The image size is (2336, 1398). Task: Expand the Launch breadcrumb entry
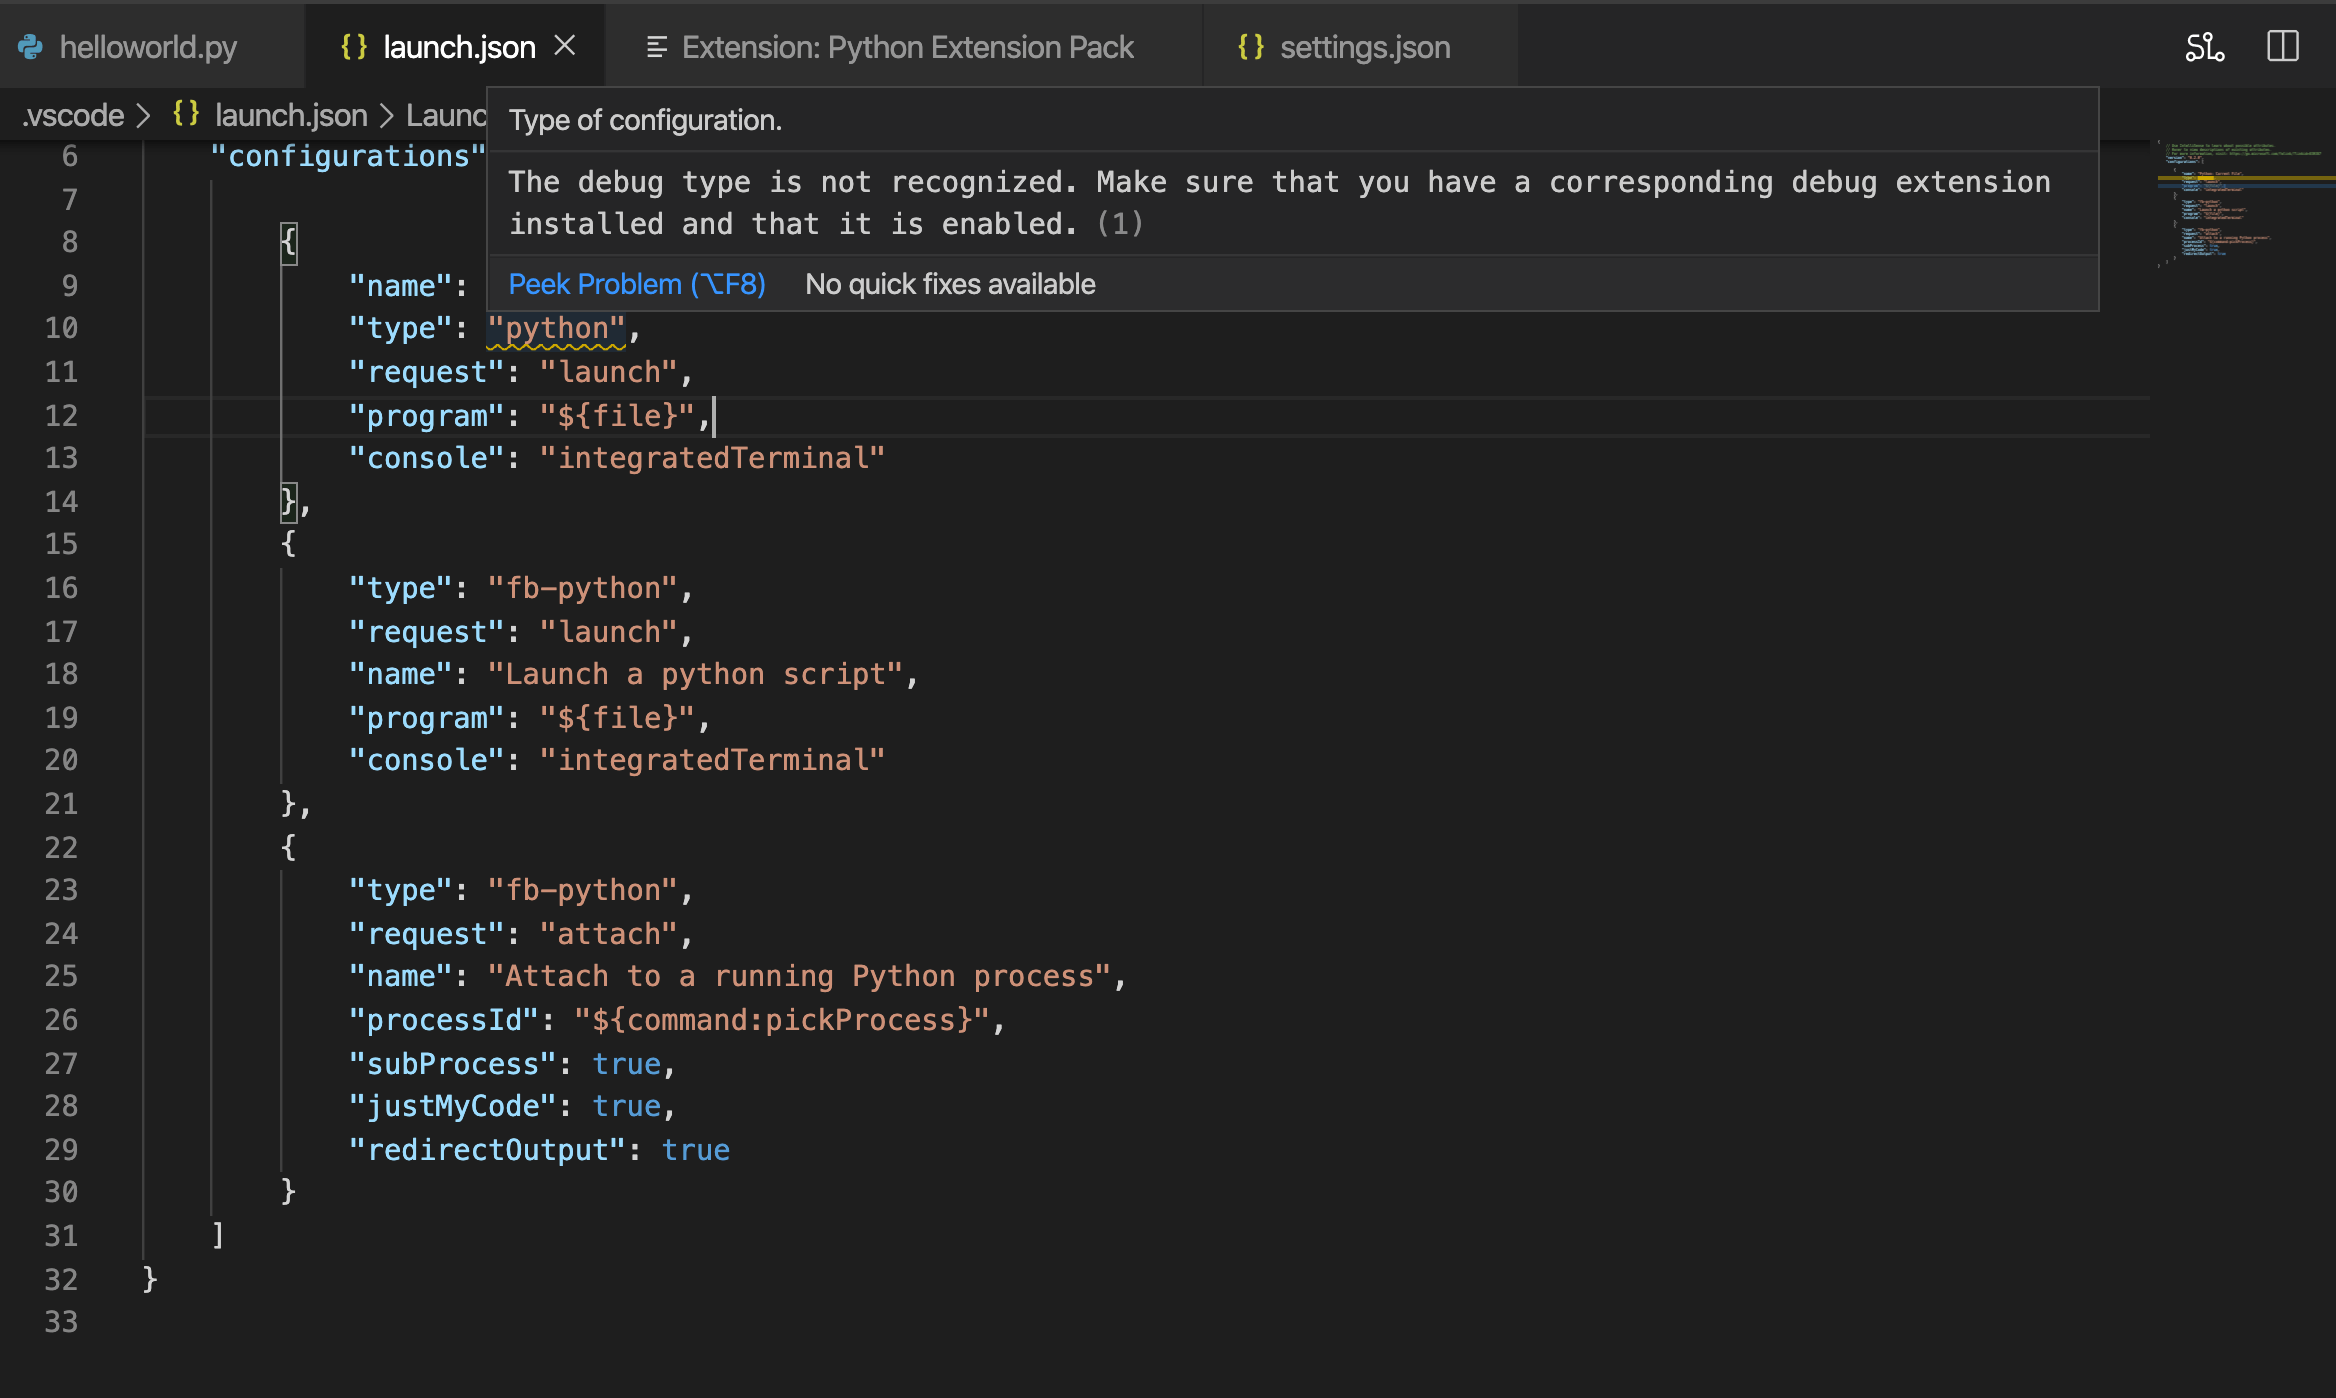[447, 114]
